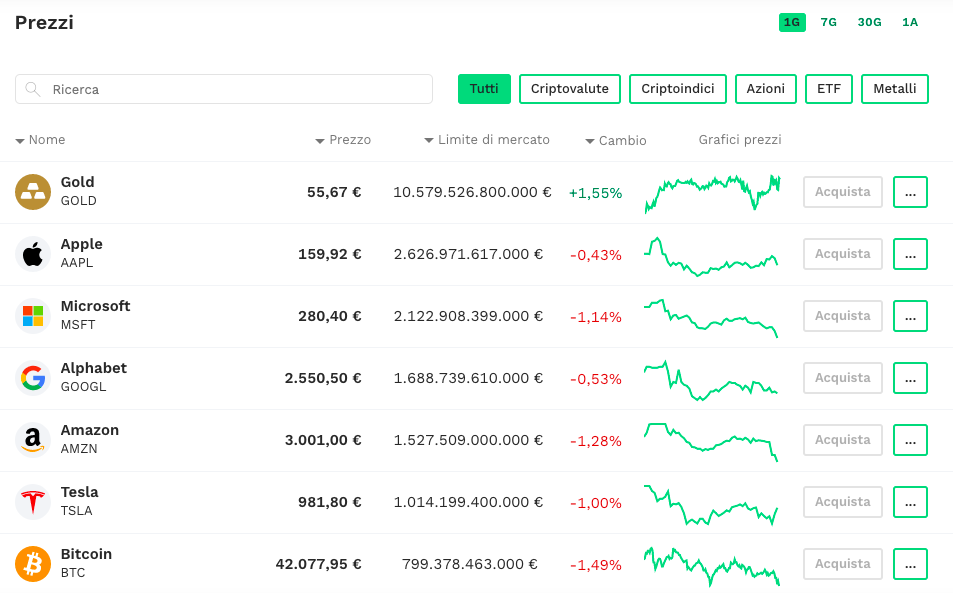The width and height of the screenshot is (953, 593).
Task: Click the Microsoft logo icon
Action: 33,316
